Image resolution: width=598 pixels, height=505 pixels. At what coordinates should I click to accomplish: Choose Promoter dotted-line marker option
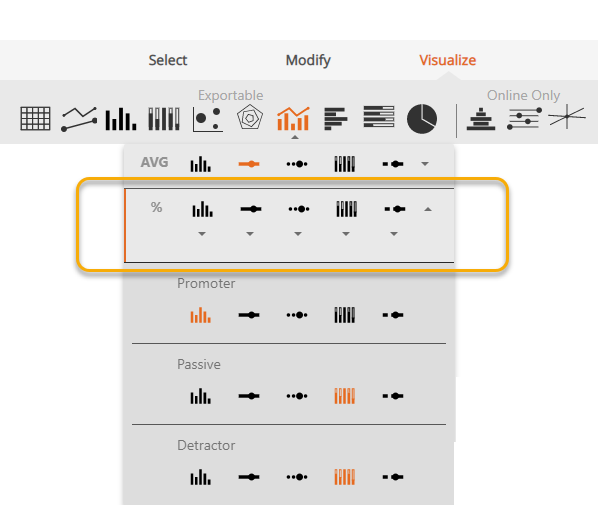coord(297,315)
